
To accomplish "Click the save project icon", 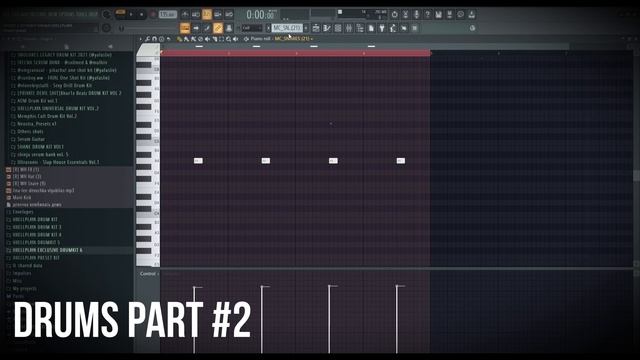I will pyautogui.click(x=438, y=14).
